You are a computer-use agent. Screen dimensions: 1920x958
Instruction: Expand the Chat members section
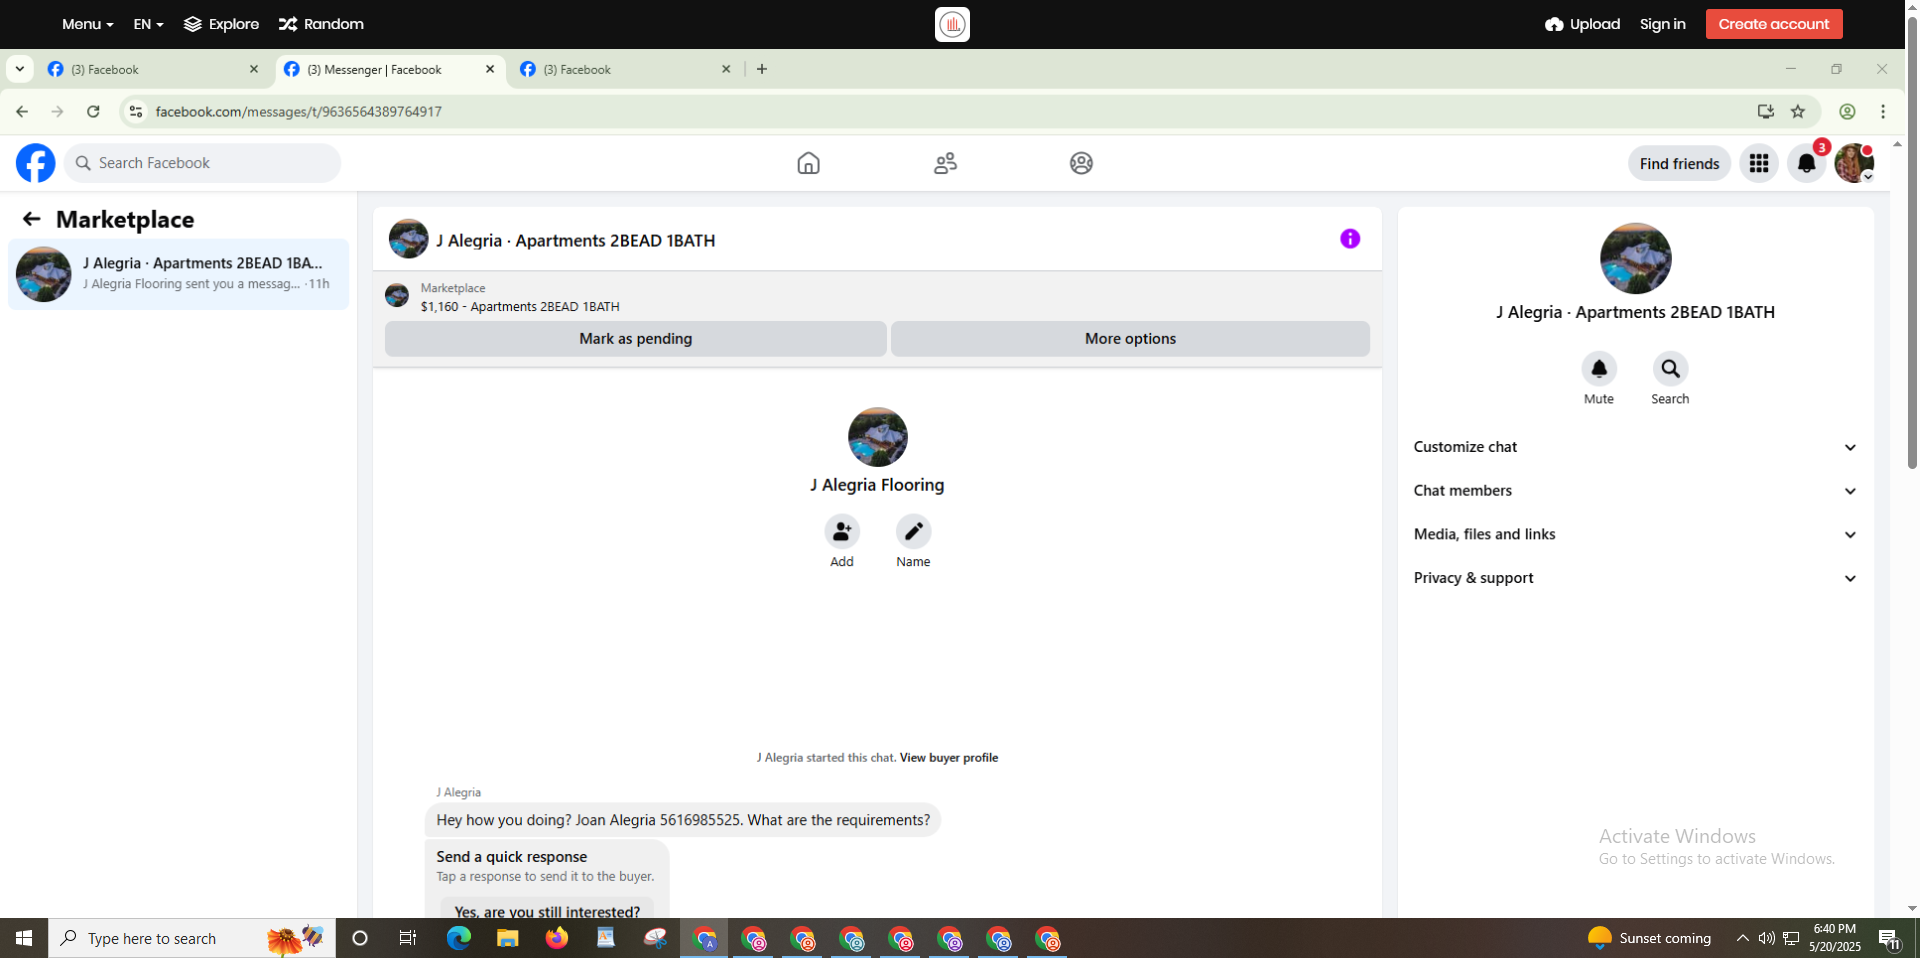pyautogui.click(x=1635, y=491)
